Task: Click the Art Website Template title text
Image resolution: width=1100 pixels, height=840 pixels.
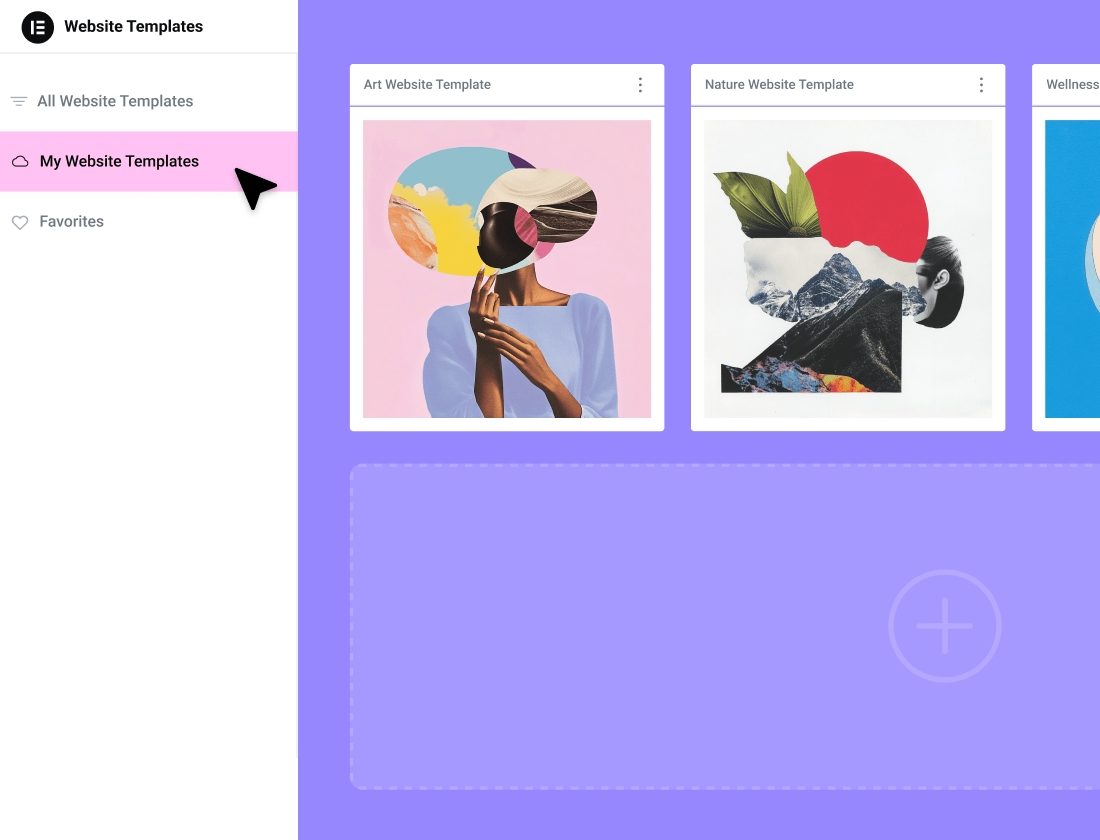Action: click(427, 85)
